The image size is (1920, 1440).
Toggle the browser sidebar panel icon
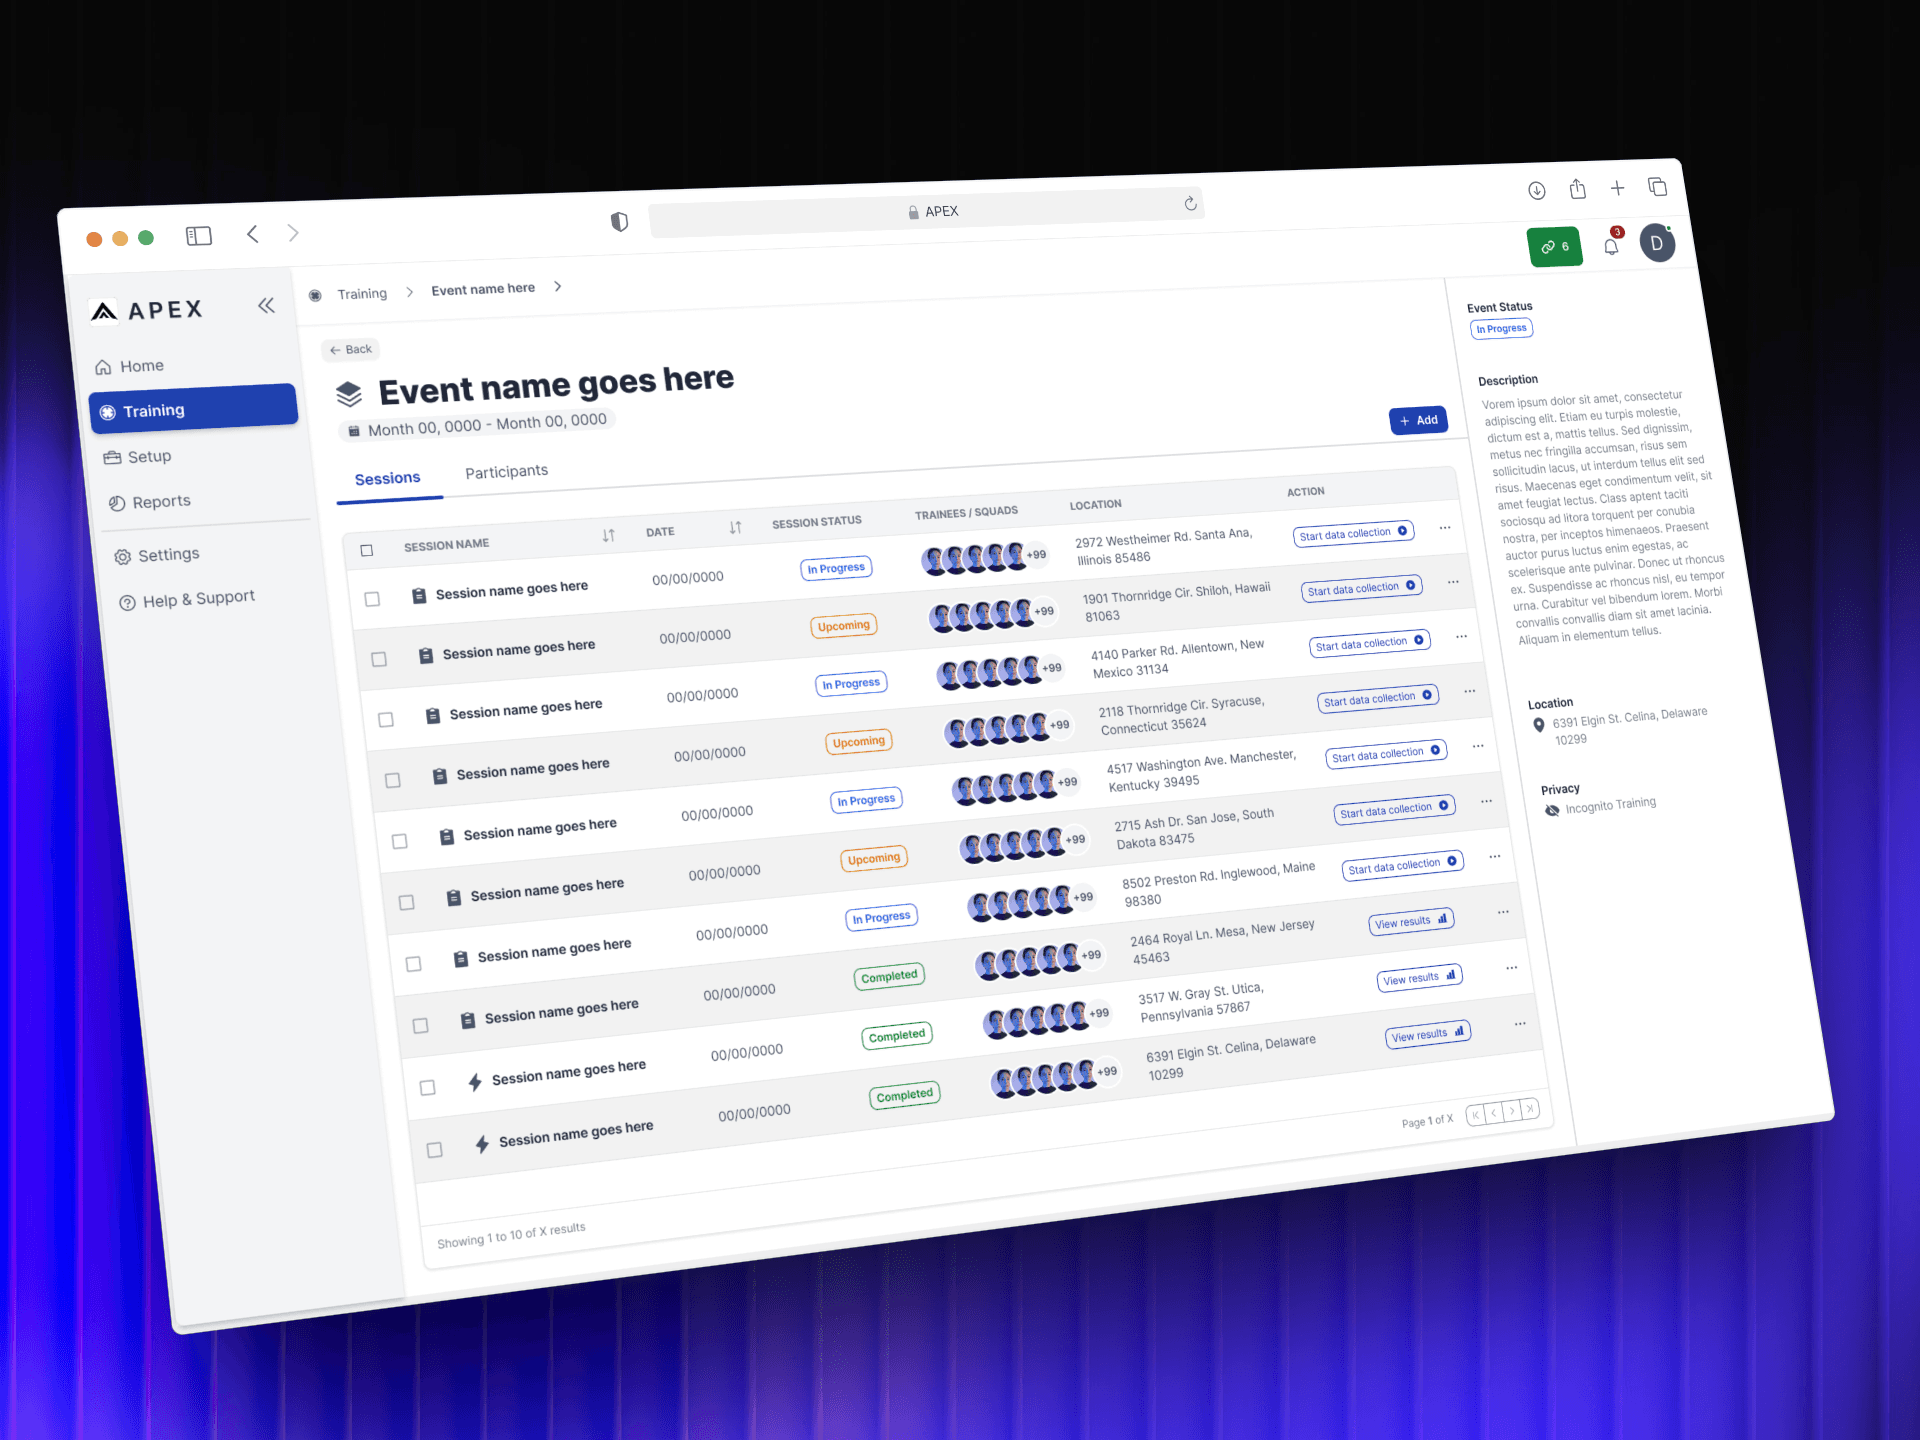tap(199, 236)
